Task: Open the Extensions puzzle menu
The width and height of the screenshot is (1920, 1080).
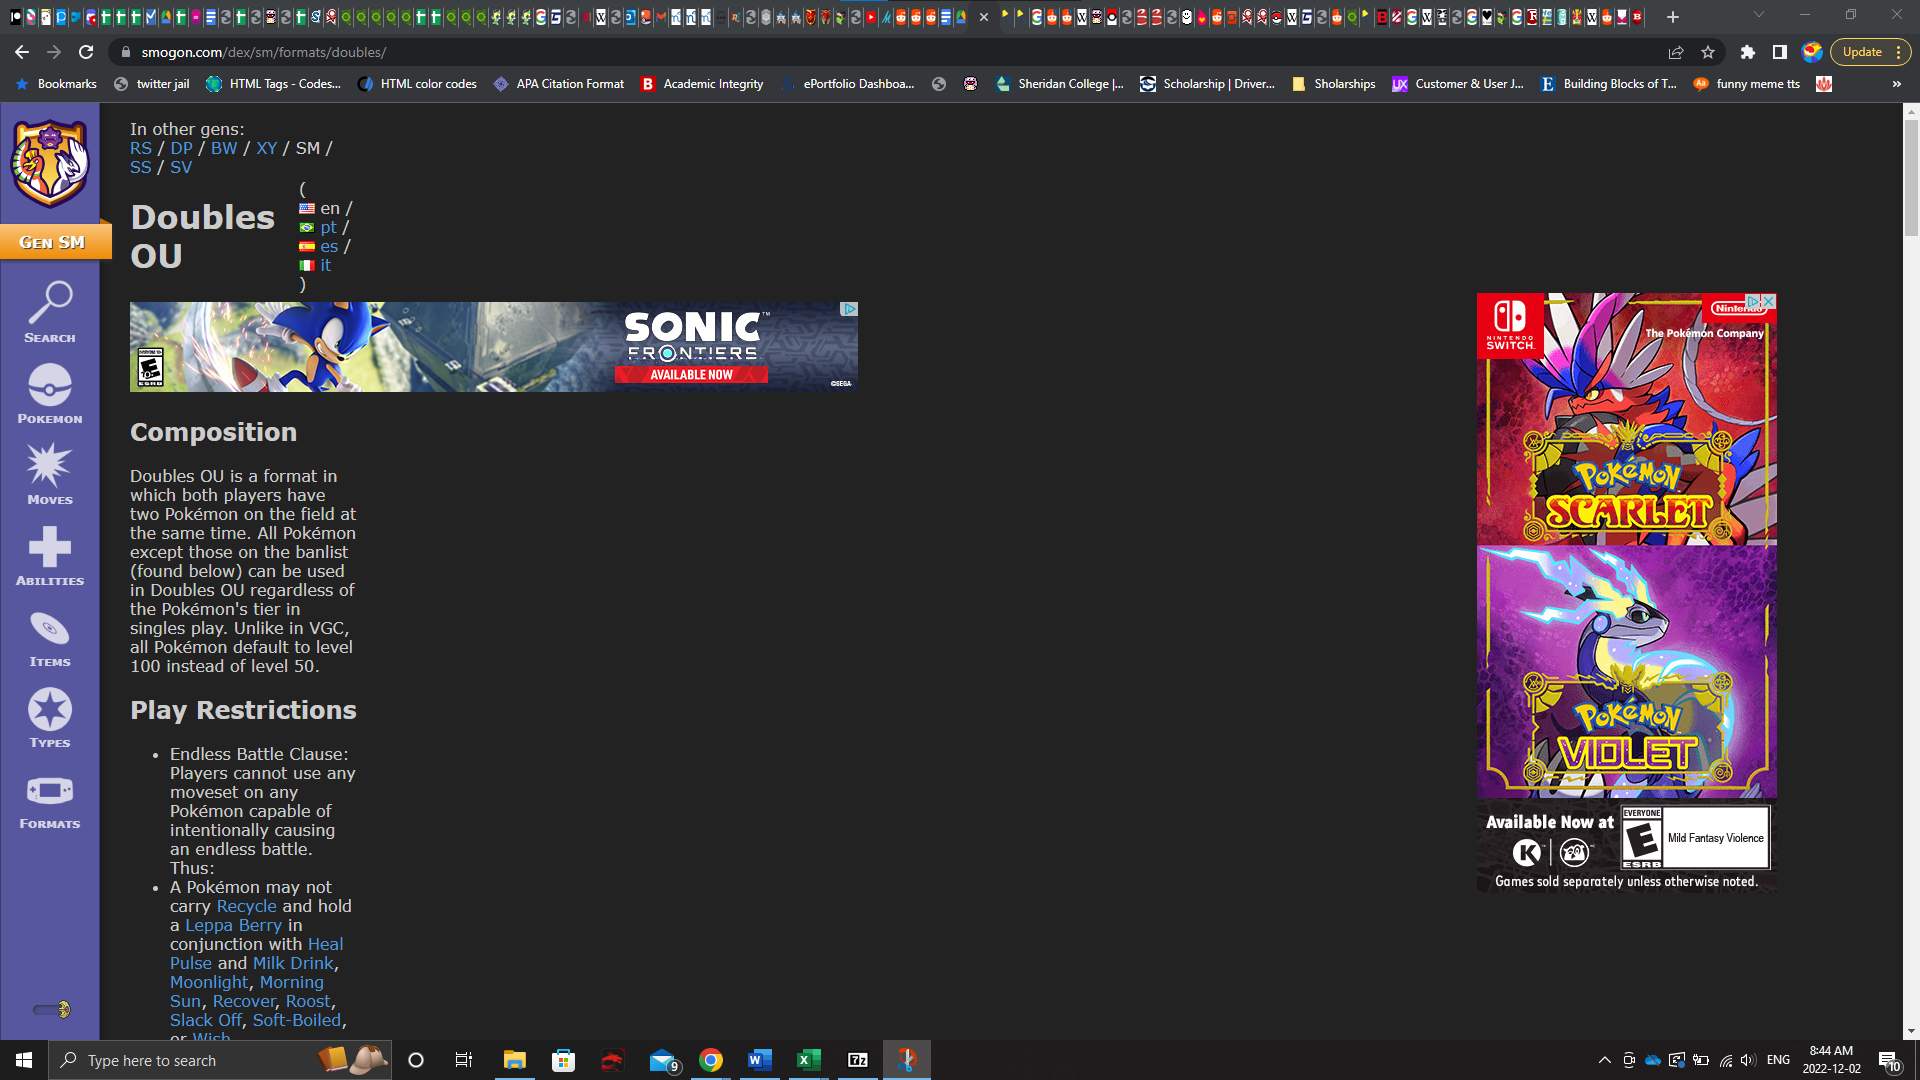Action: click(1748, 52)
